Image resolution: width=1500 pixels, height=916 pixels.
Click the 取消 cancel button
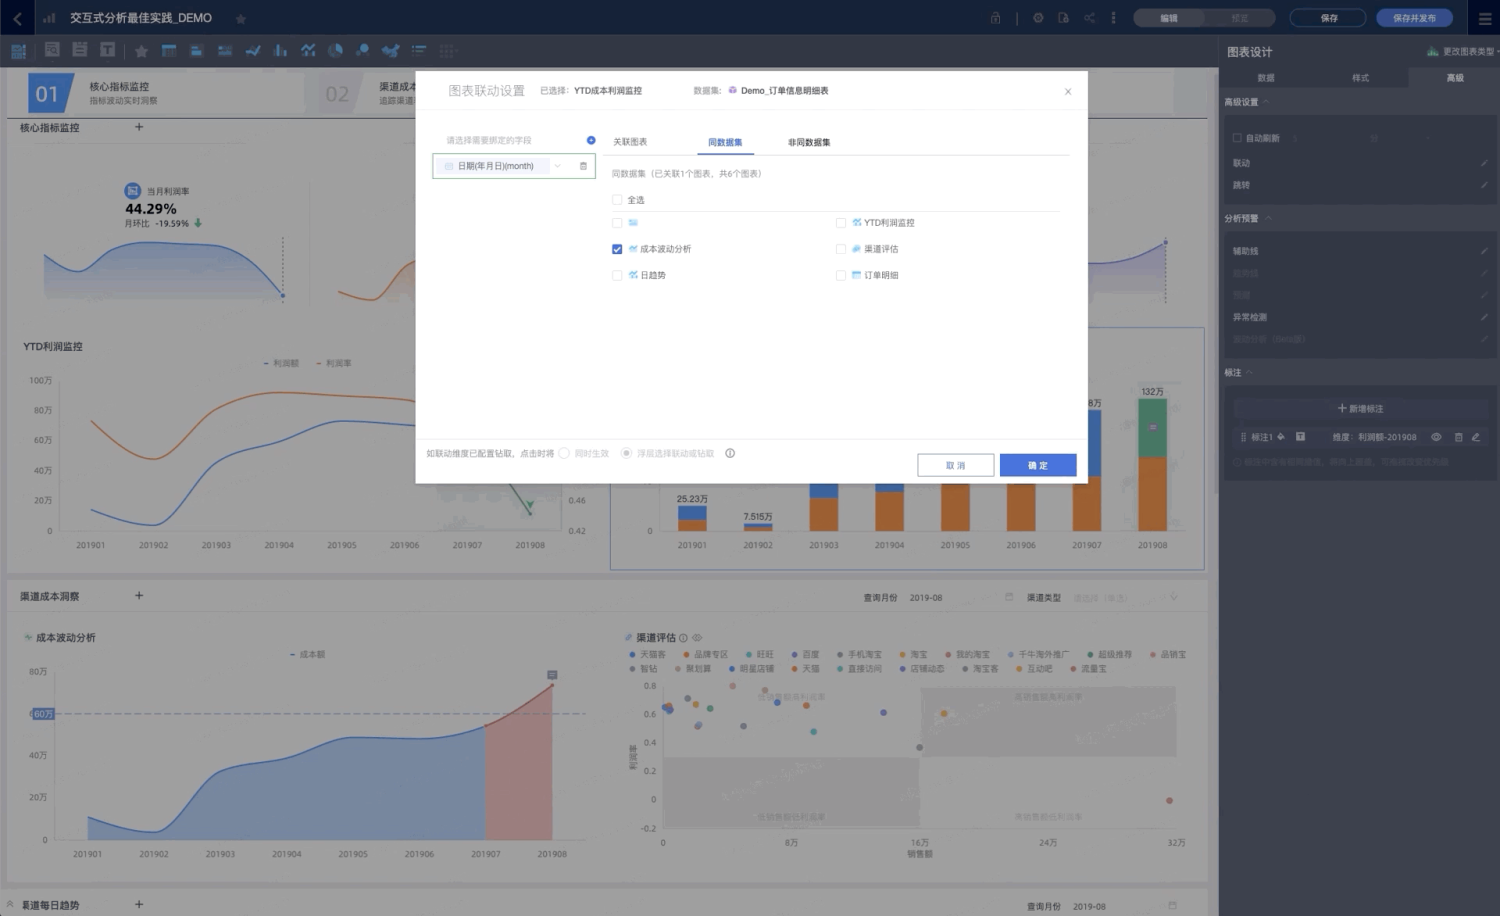click(x=955, y=465)
